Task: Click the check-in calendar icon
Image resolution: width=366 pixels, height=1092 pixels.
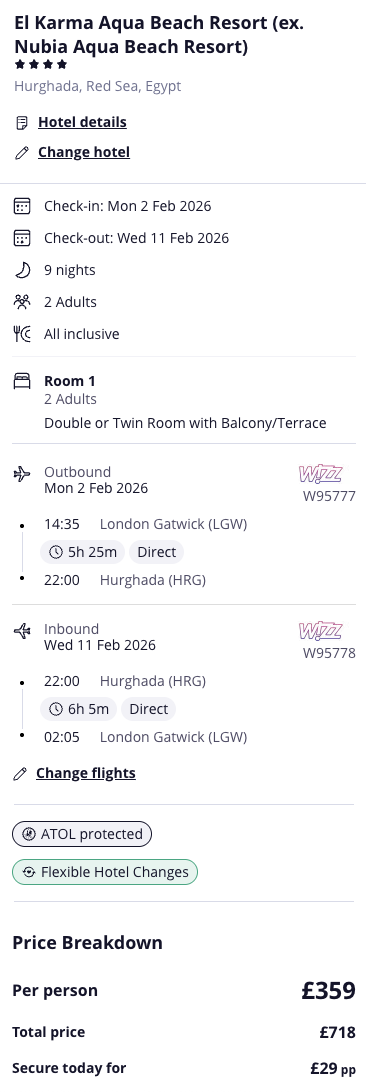Action: pos(22,206)
